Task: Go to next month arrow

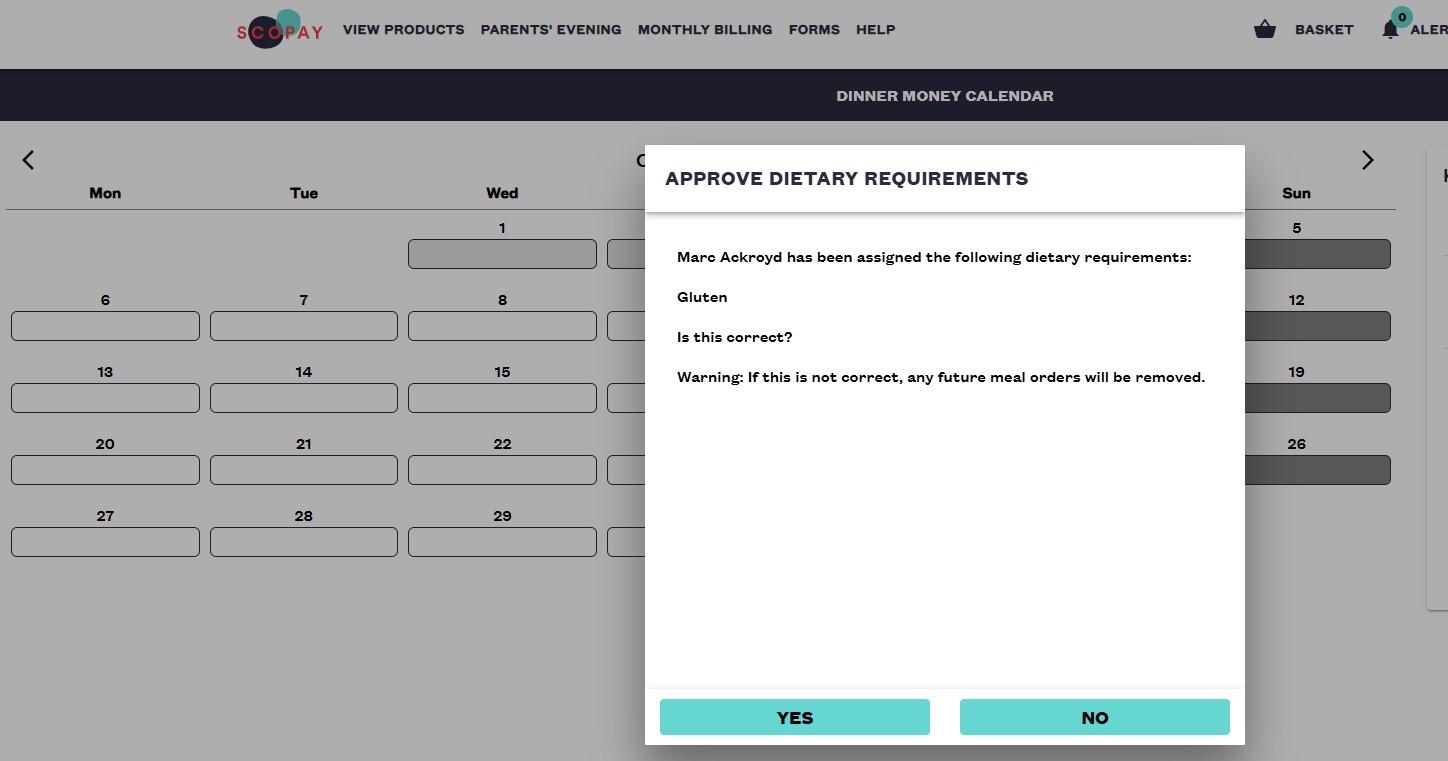Action: (x=1367, y=160)
